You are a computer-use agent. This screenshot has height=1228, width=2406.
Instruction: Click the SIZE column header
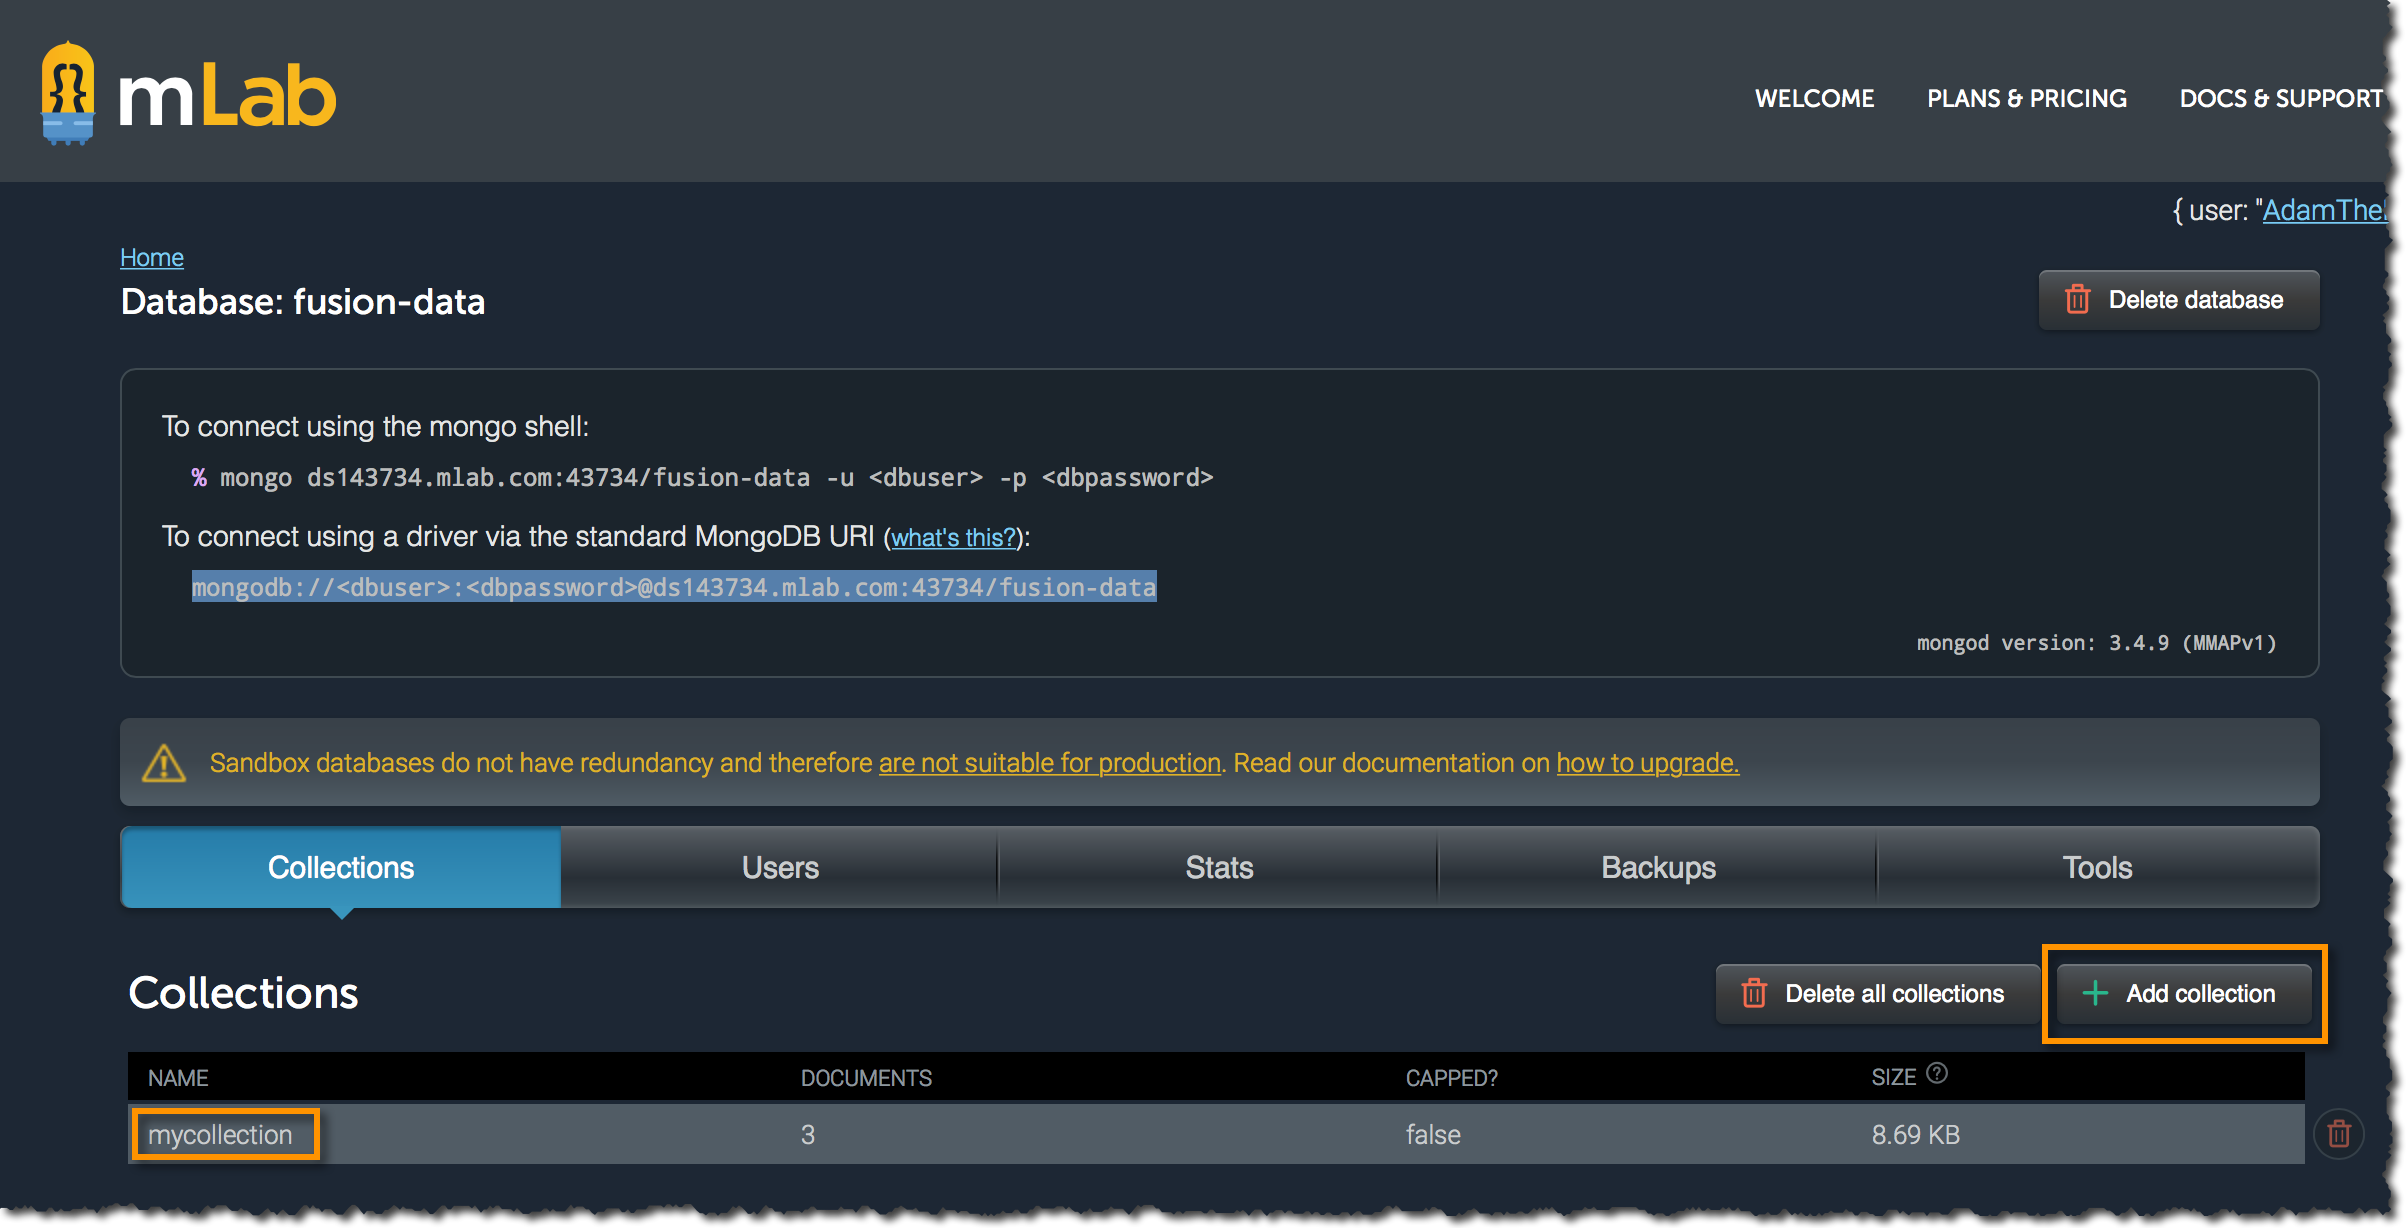[1893, 1078]
